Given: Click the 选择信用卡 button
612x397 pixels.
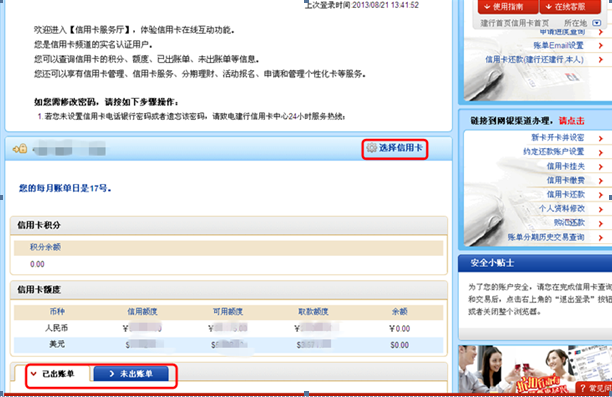Looking at the screenshot, I should click(395, 148).
